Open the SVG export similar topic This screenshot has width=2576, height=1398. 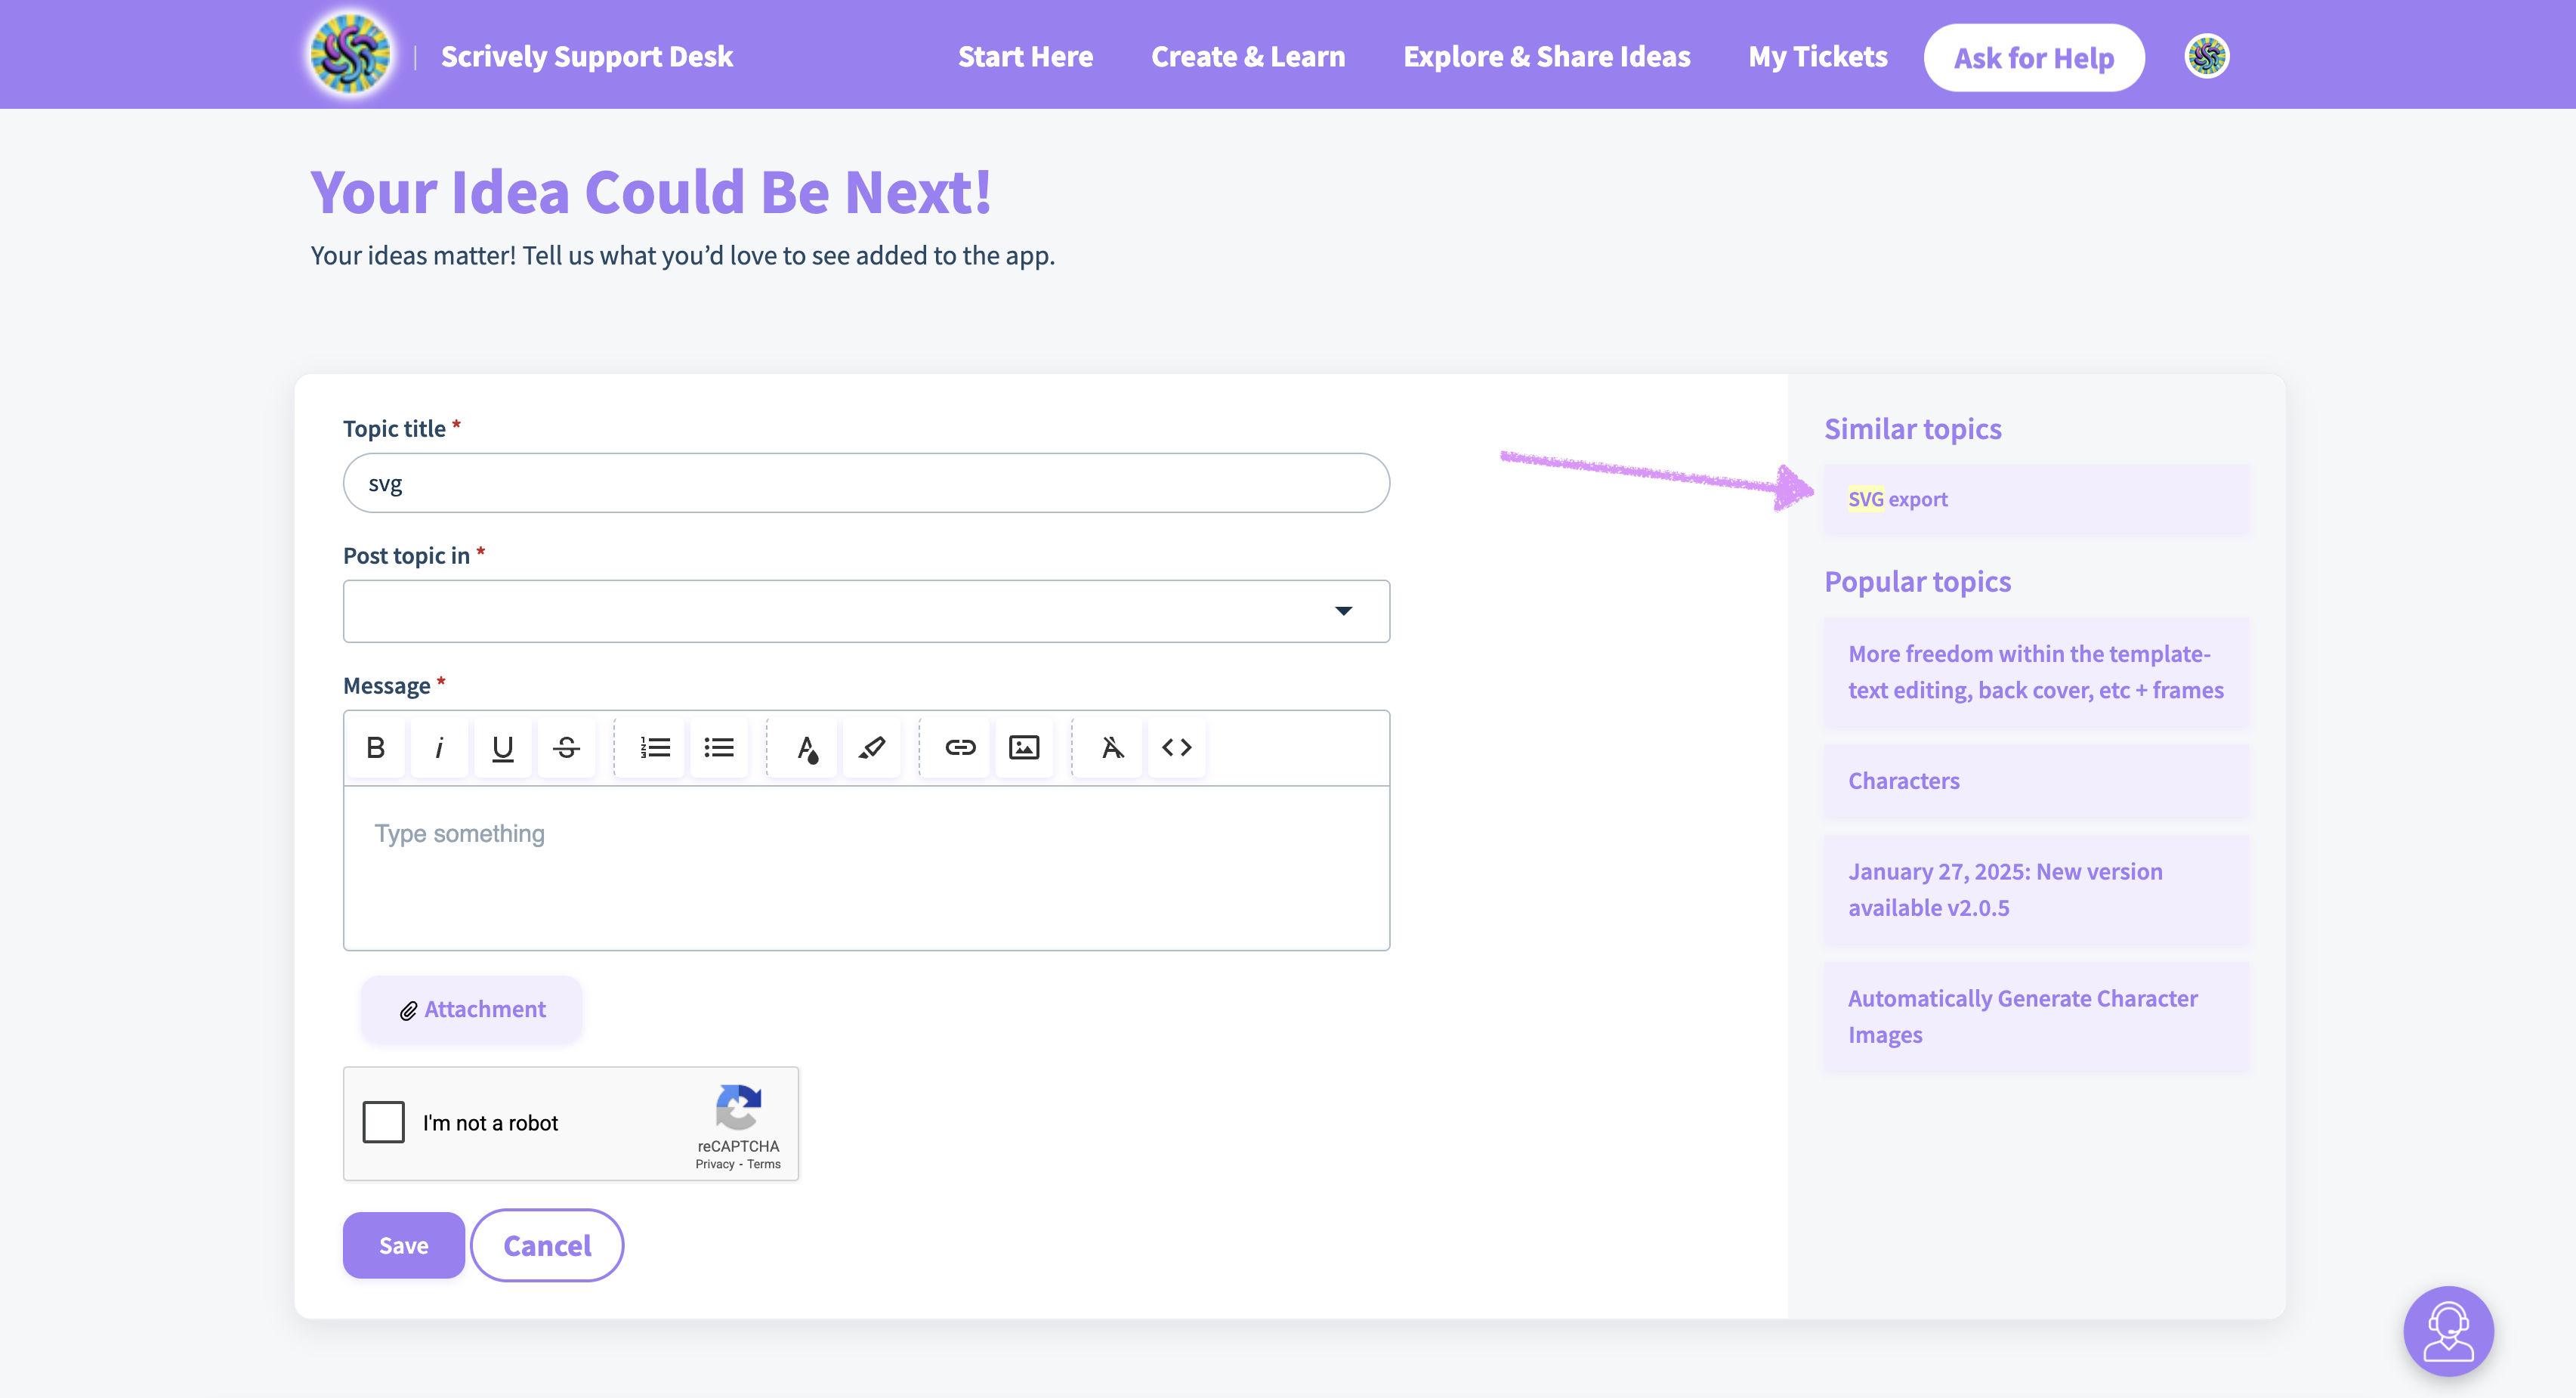(x=1897, y=499)
